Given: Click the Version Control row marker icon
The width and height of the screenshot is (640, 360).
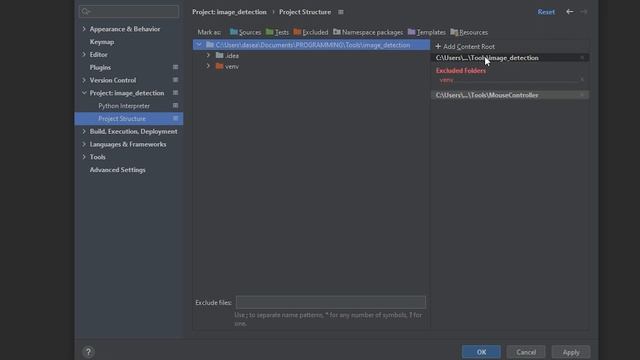Looking at the screenshot, I should pyautogui.click(x=175, y=80).
